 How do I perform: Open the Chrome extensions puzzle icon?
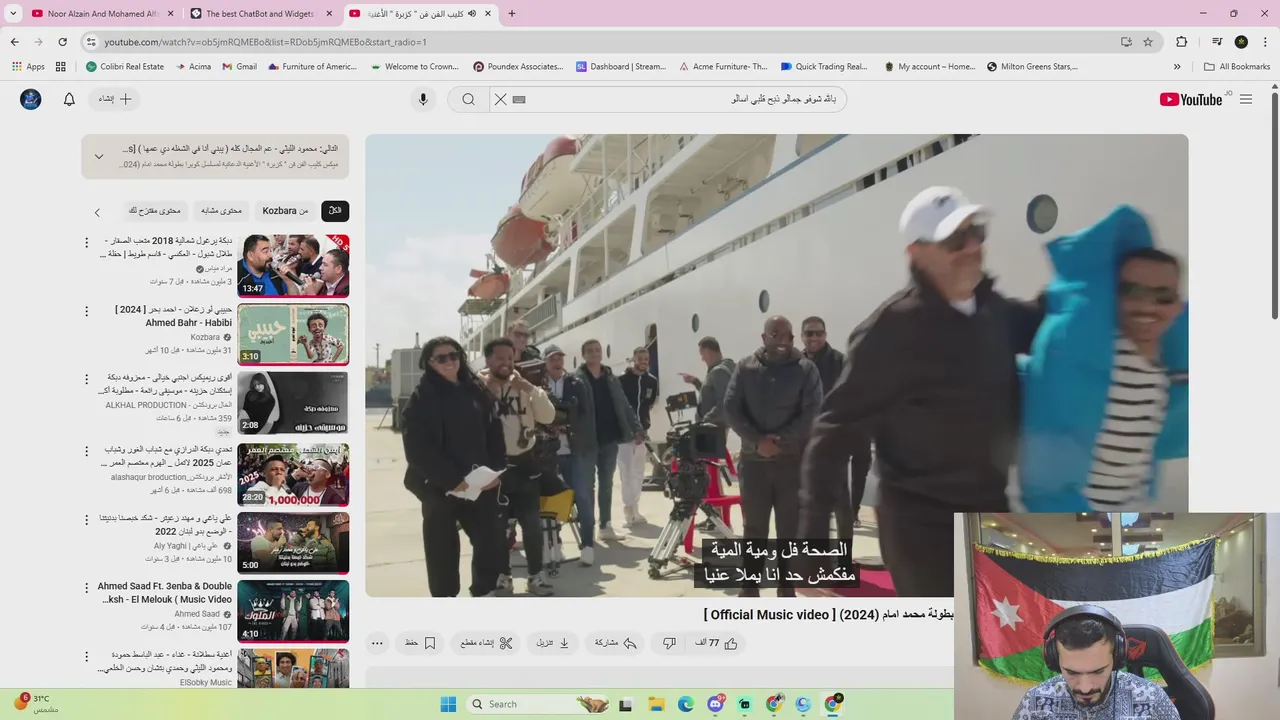1182,42
